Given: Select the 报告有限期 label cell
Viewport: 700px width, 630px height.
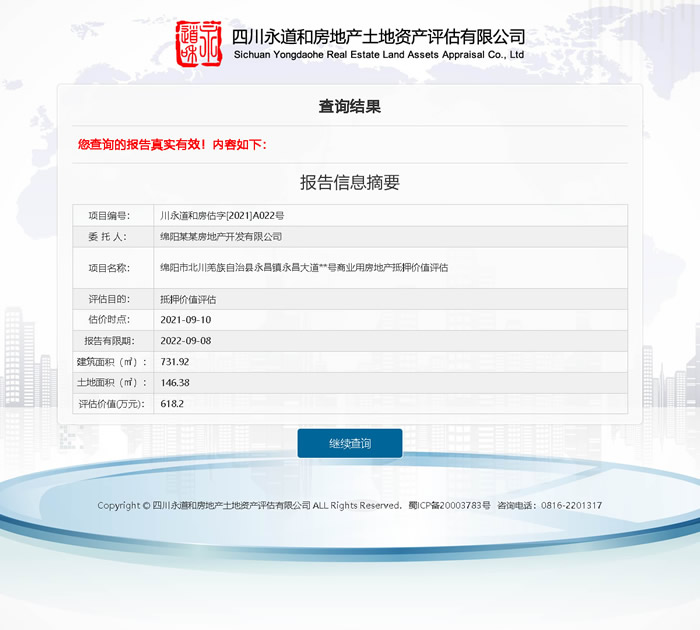Looking at the screenshot, I should tap(113, 341).
